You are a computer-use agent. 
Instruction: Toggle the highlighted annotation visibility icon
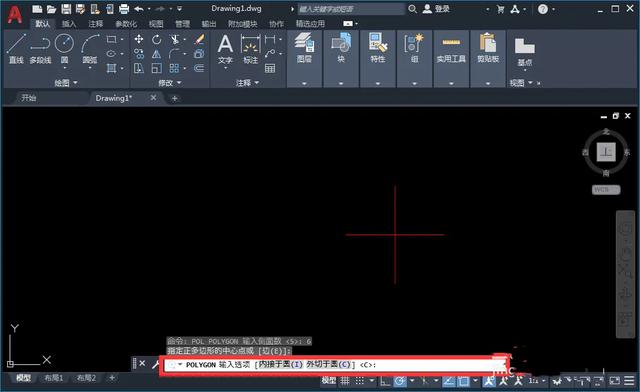coord(489,381)
